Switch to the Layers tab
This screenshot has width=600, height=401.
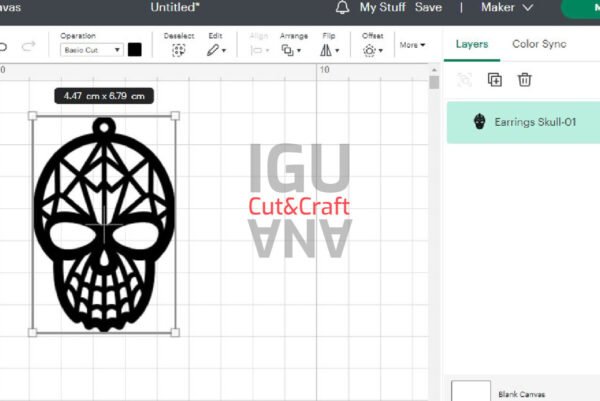[x=472, y=45]
